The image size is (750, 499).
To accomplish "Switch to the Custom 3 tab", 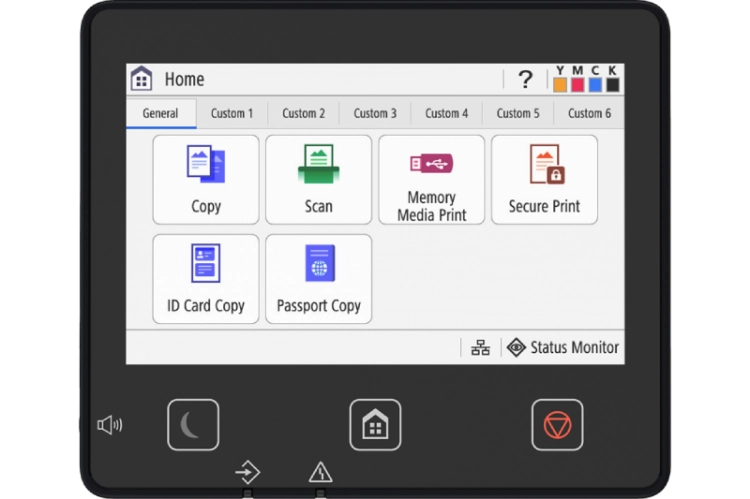I will click(375, 113).
